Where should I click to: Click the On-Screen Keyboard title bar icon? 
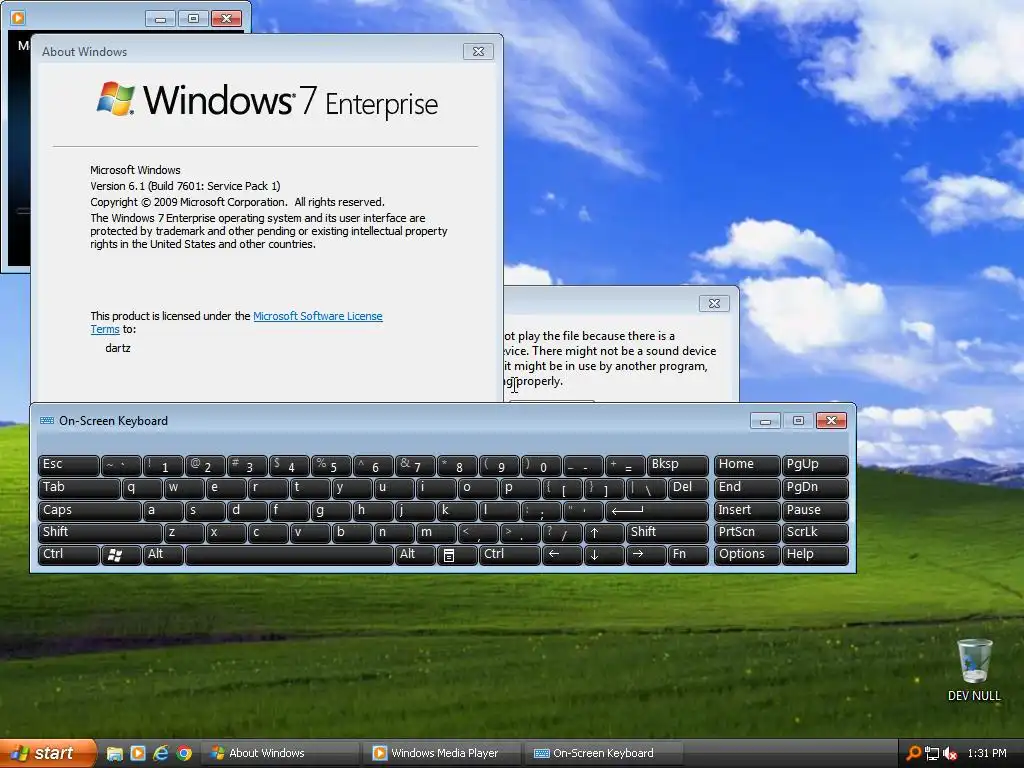pos(47,421)
